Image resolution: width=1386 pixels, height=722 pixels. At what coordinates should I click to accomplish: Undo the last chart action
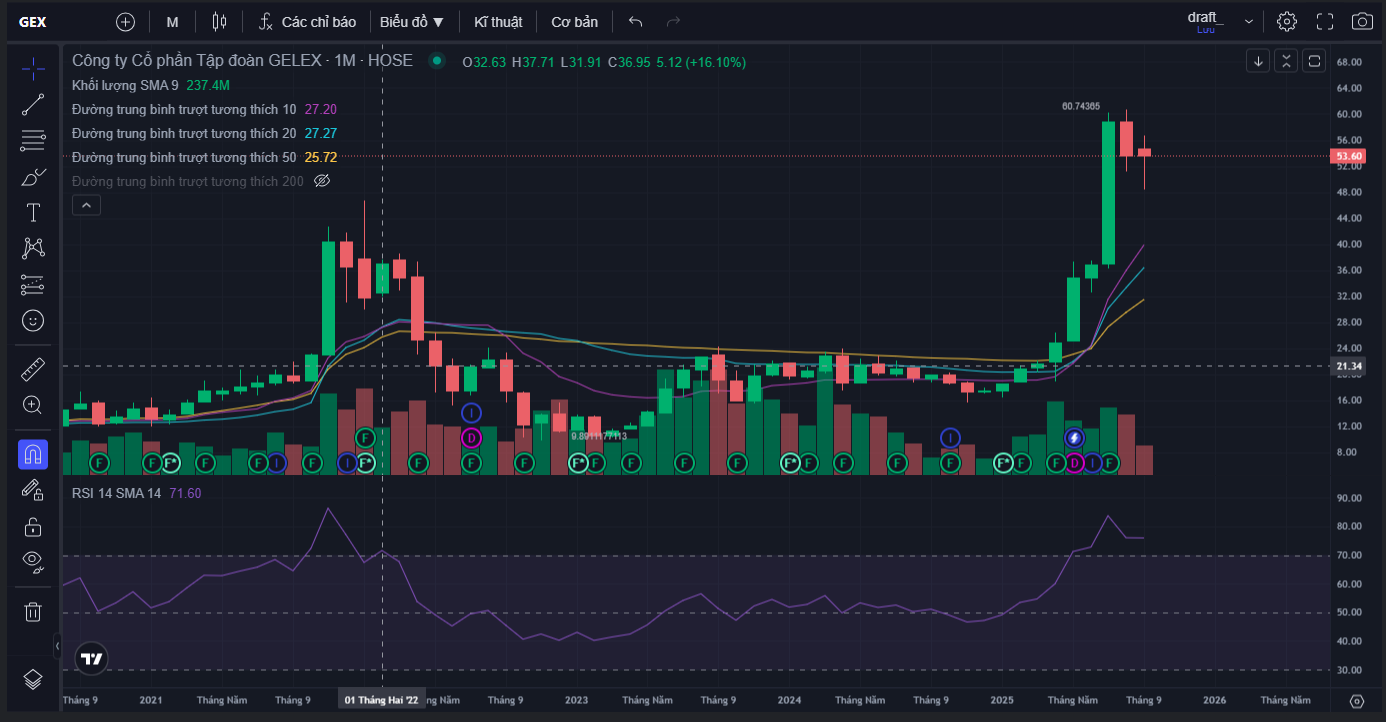pos(635,21)
